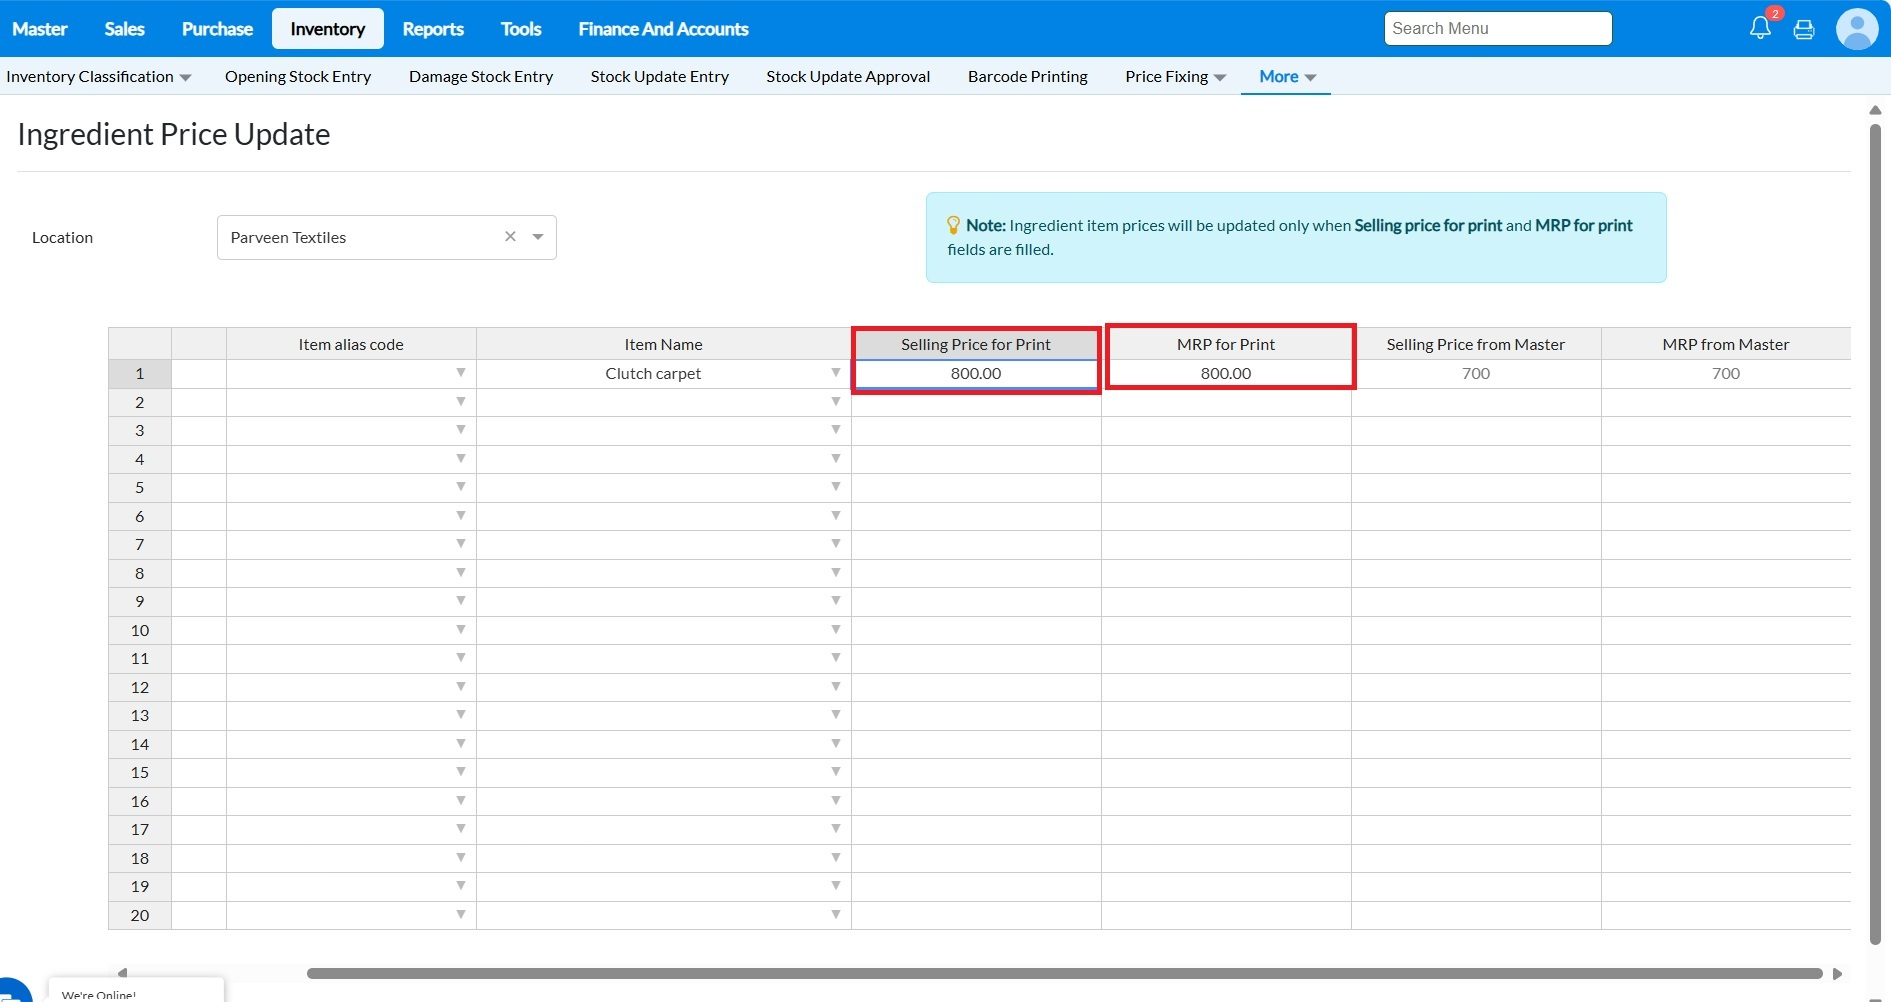Viewport: 1891px width, 1002px height.
Task: Click the horizontal scrollbar right arrow
Action: click(1837, 973)
